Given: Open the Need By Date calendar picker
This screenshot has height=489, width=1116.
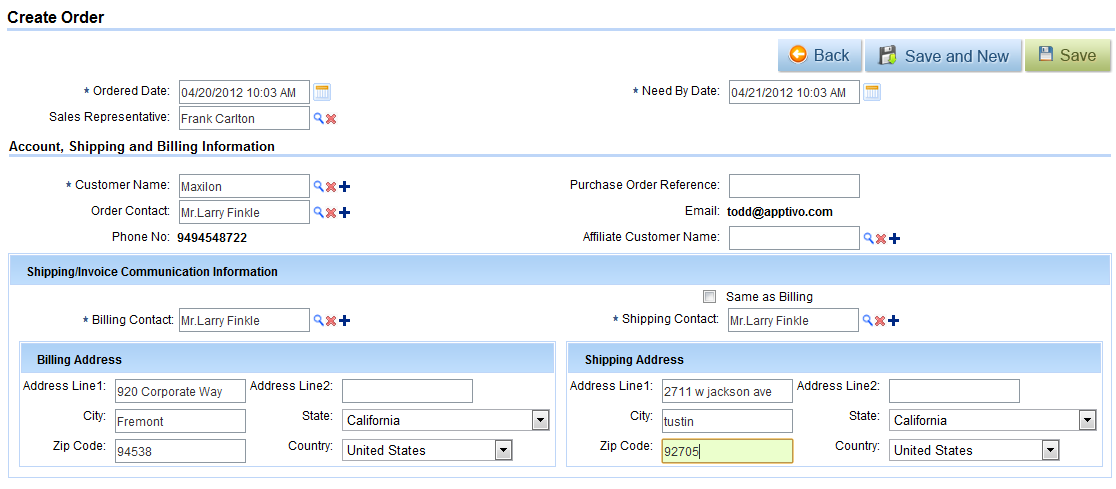Looking at the screenshot, I should [872, 92].
